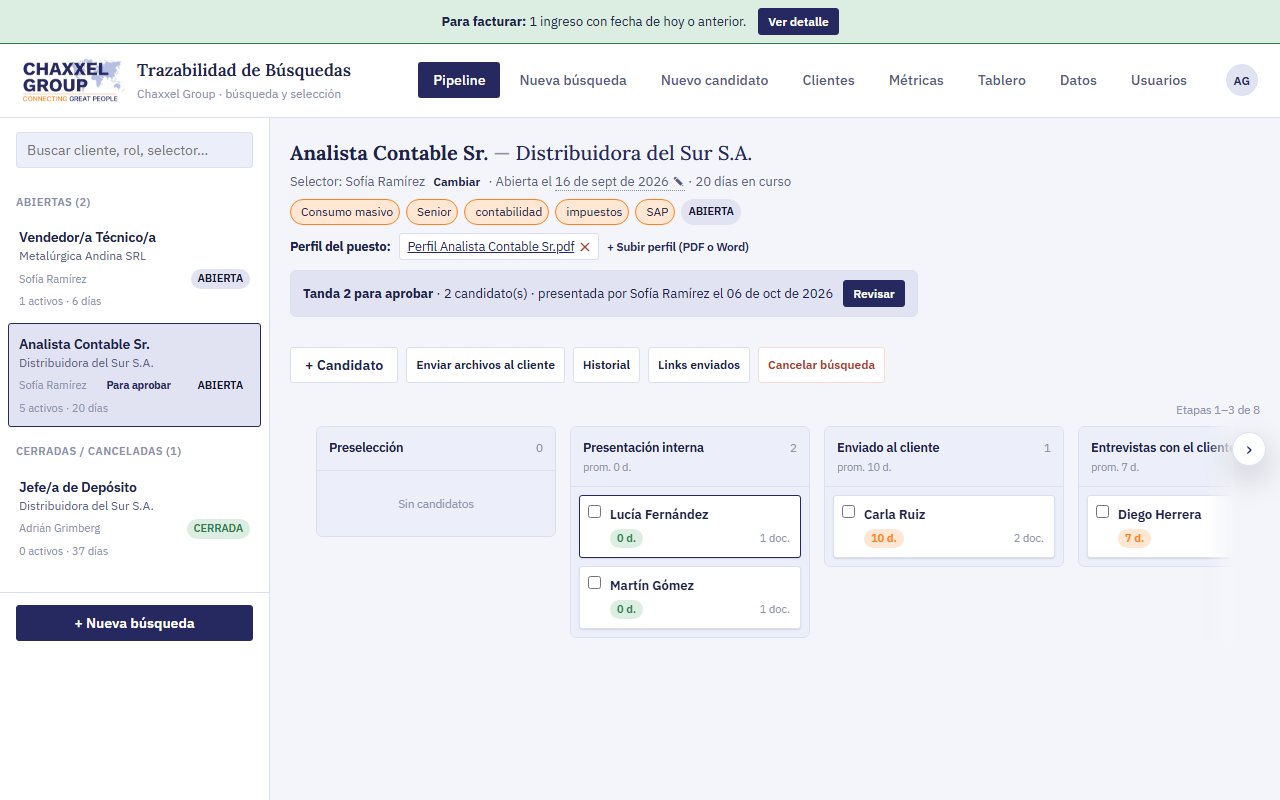Image resolution: width=1280 pixels, height=800 pixels.
Task: Go to the Tablero tab
Action: coord(1002,80)
